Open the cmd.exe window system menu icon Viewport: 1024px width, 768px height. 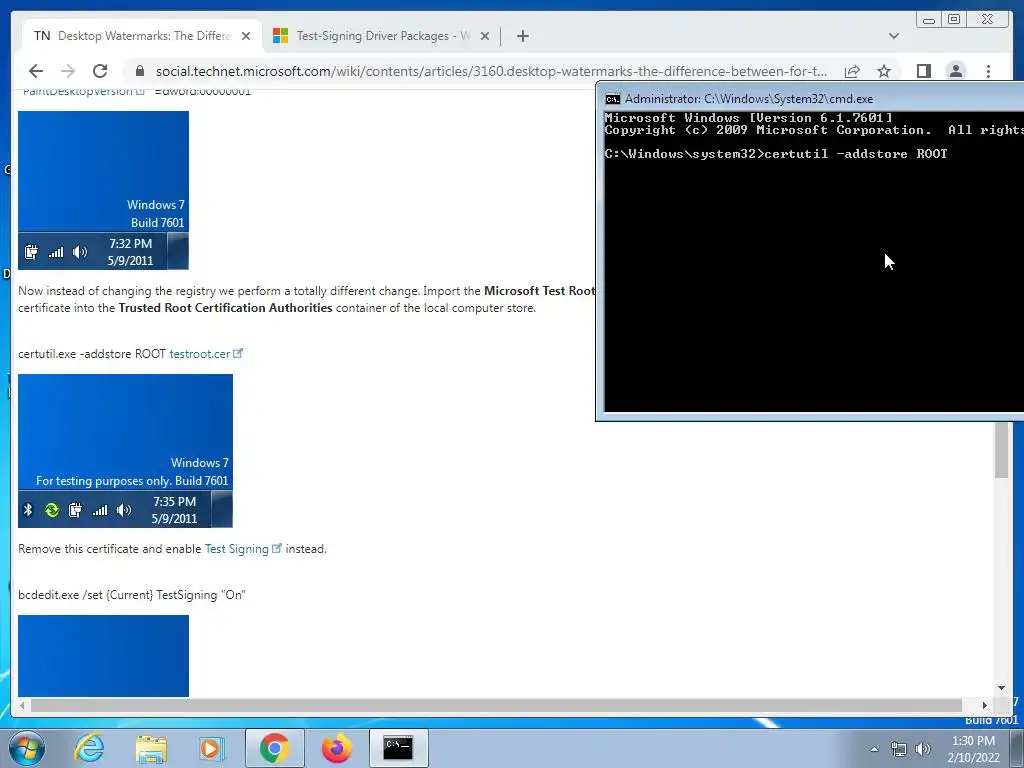click(613, 99)
